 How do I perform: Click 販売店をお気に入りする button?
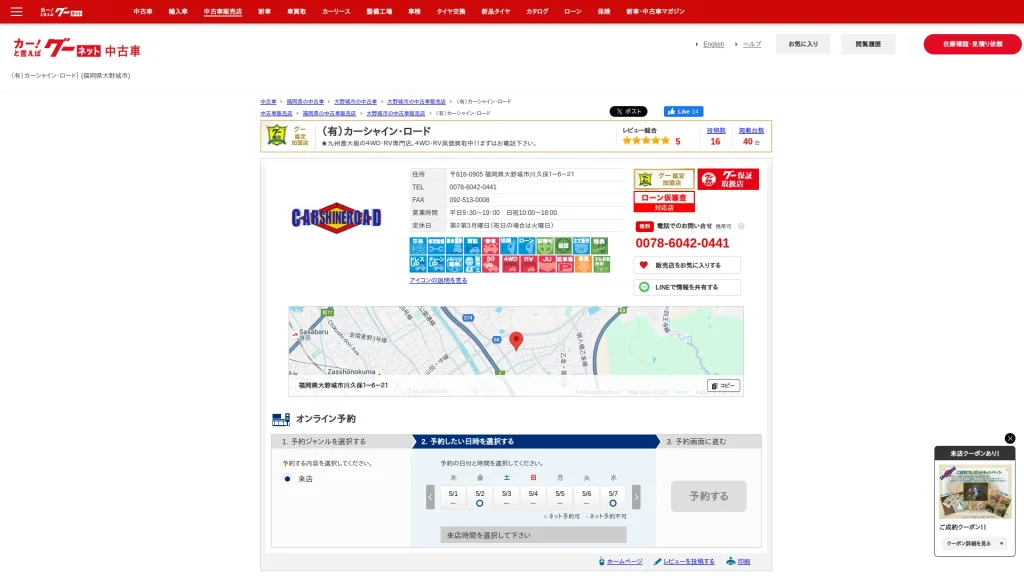(x=686, y=265)
